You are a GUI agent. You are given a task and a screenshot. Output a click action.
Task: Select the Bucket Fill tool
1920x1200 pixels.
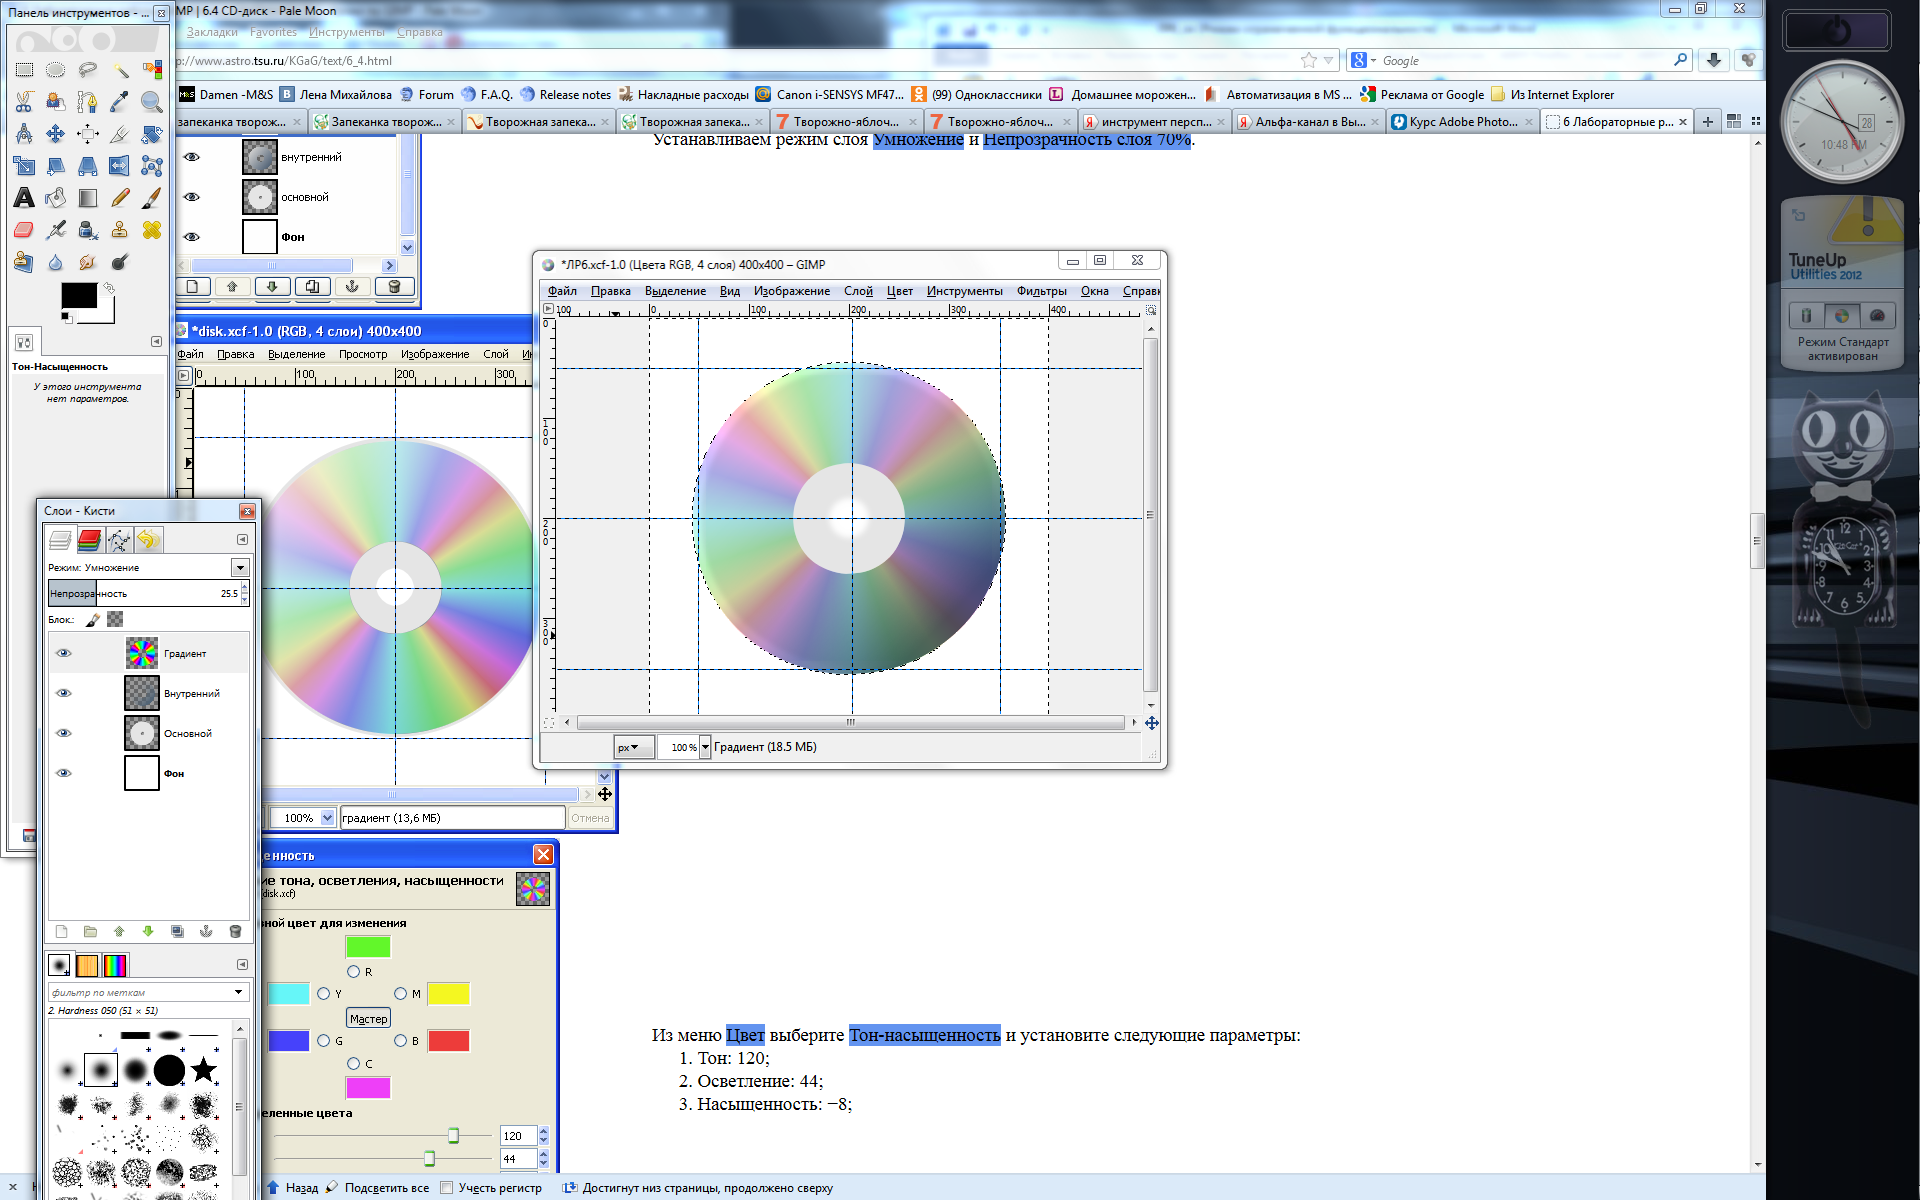tap(56, 198)
